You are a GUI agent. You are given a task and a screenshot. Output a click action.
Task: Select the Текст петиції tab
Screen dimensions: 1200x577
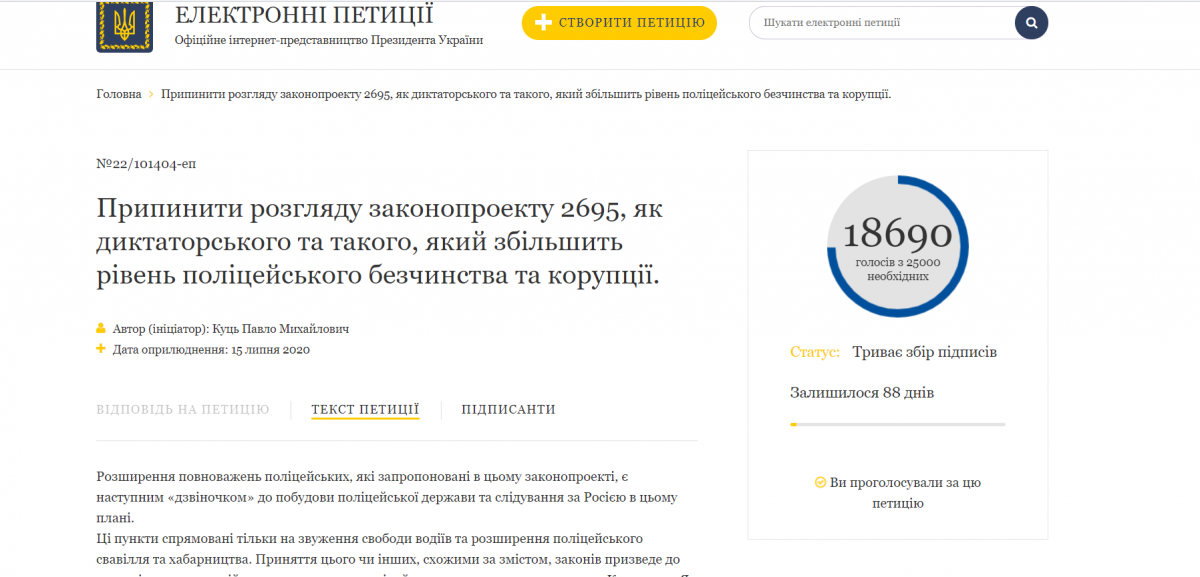coord(365,409)
